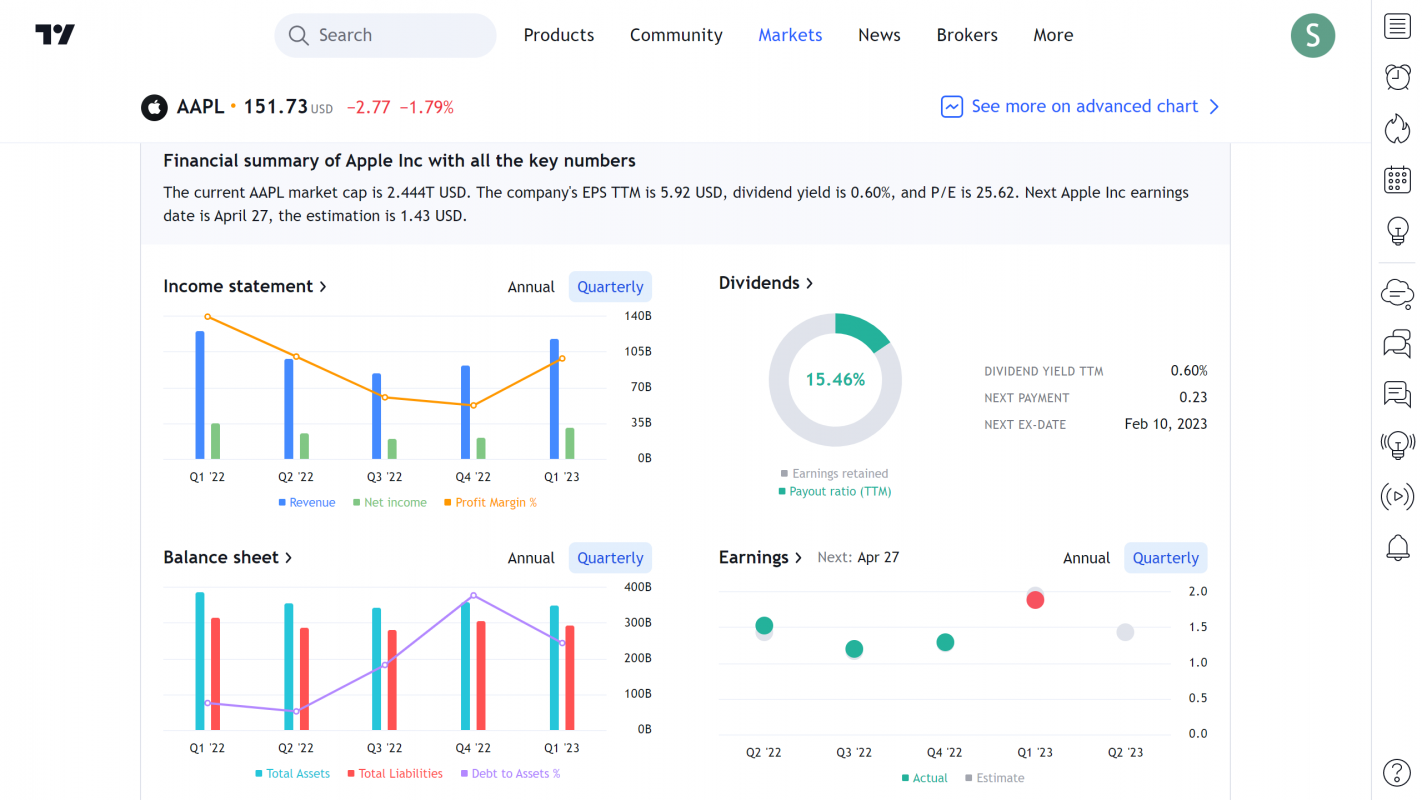Expand the Balance sheet section
This screenshot has width=1422, height=800.
[x=227, y=557]
